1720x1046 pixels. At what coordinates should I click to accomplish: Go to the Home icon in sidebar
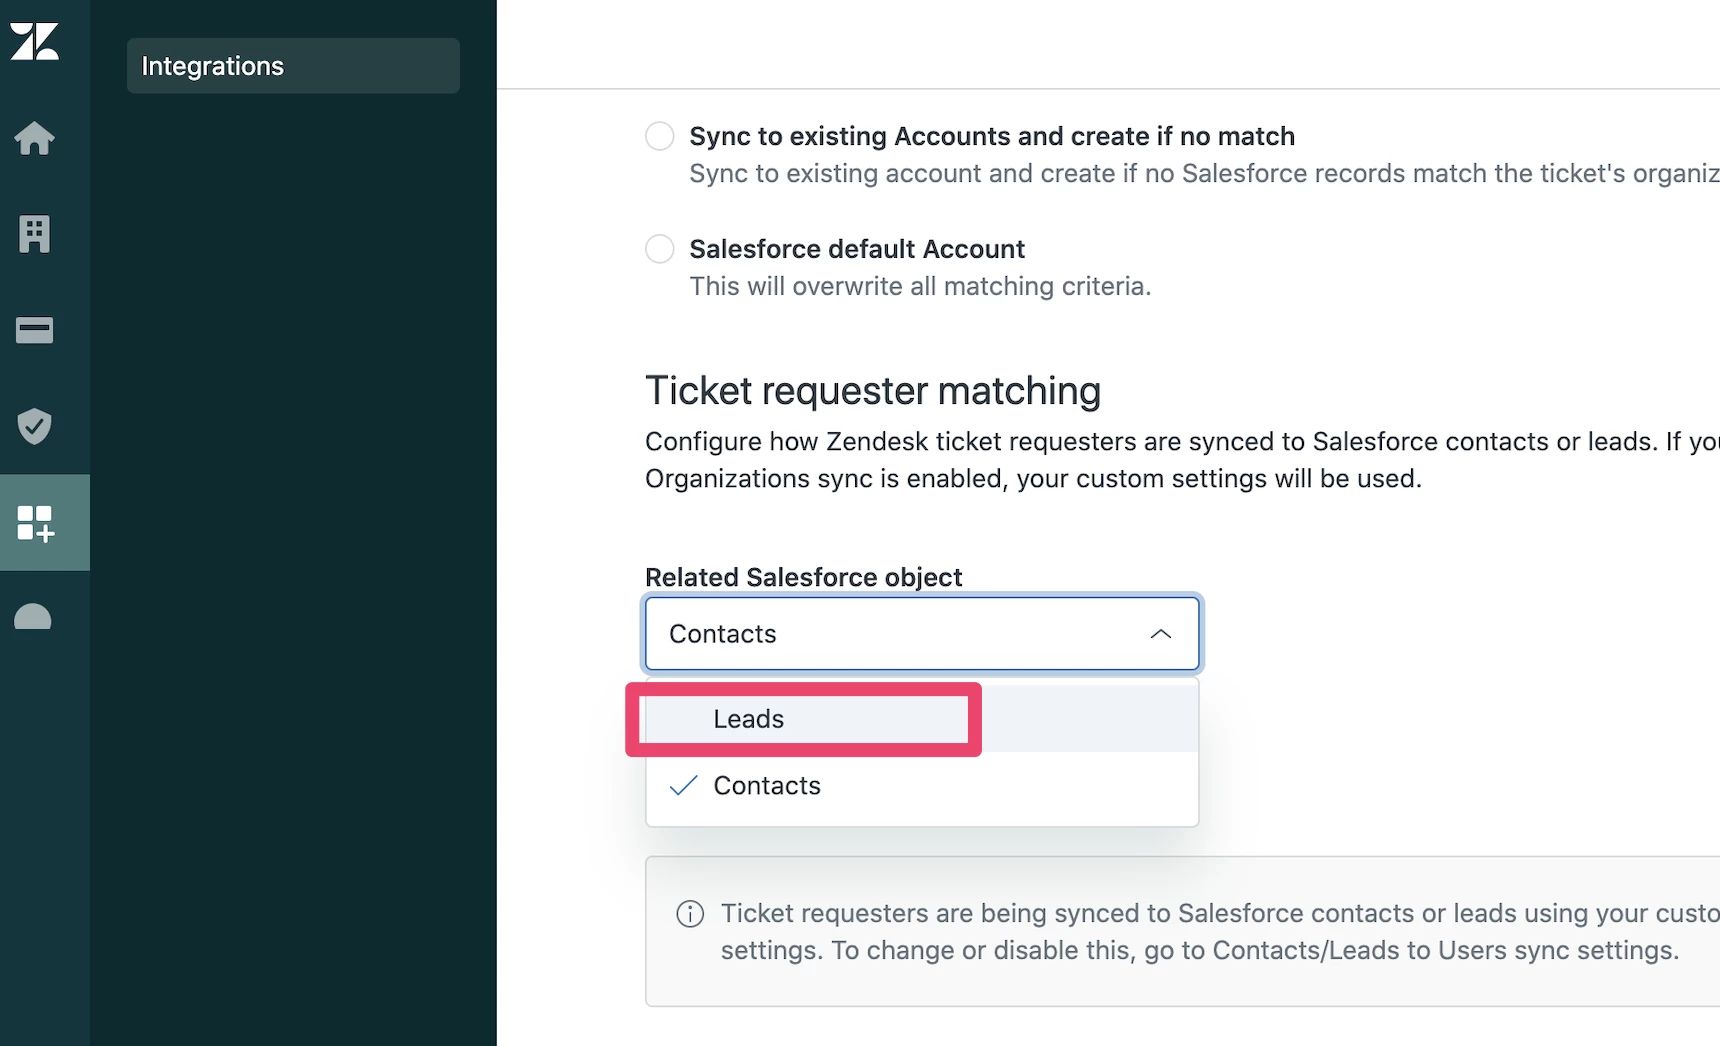(35, 138)
